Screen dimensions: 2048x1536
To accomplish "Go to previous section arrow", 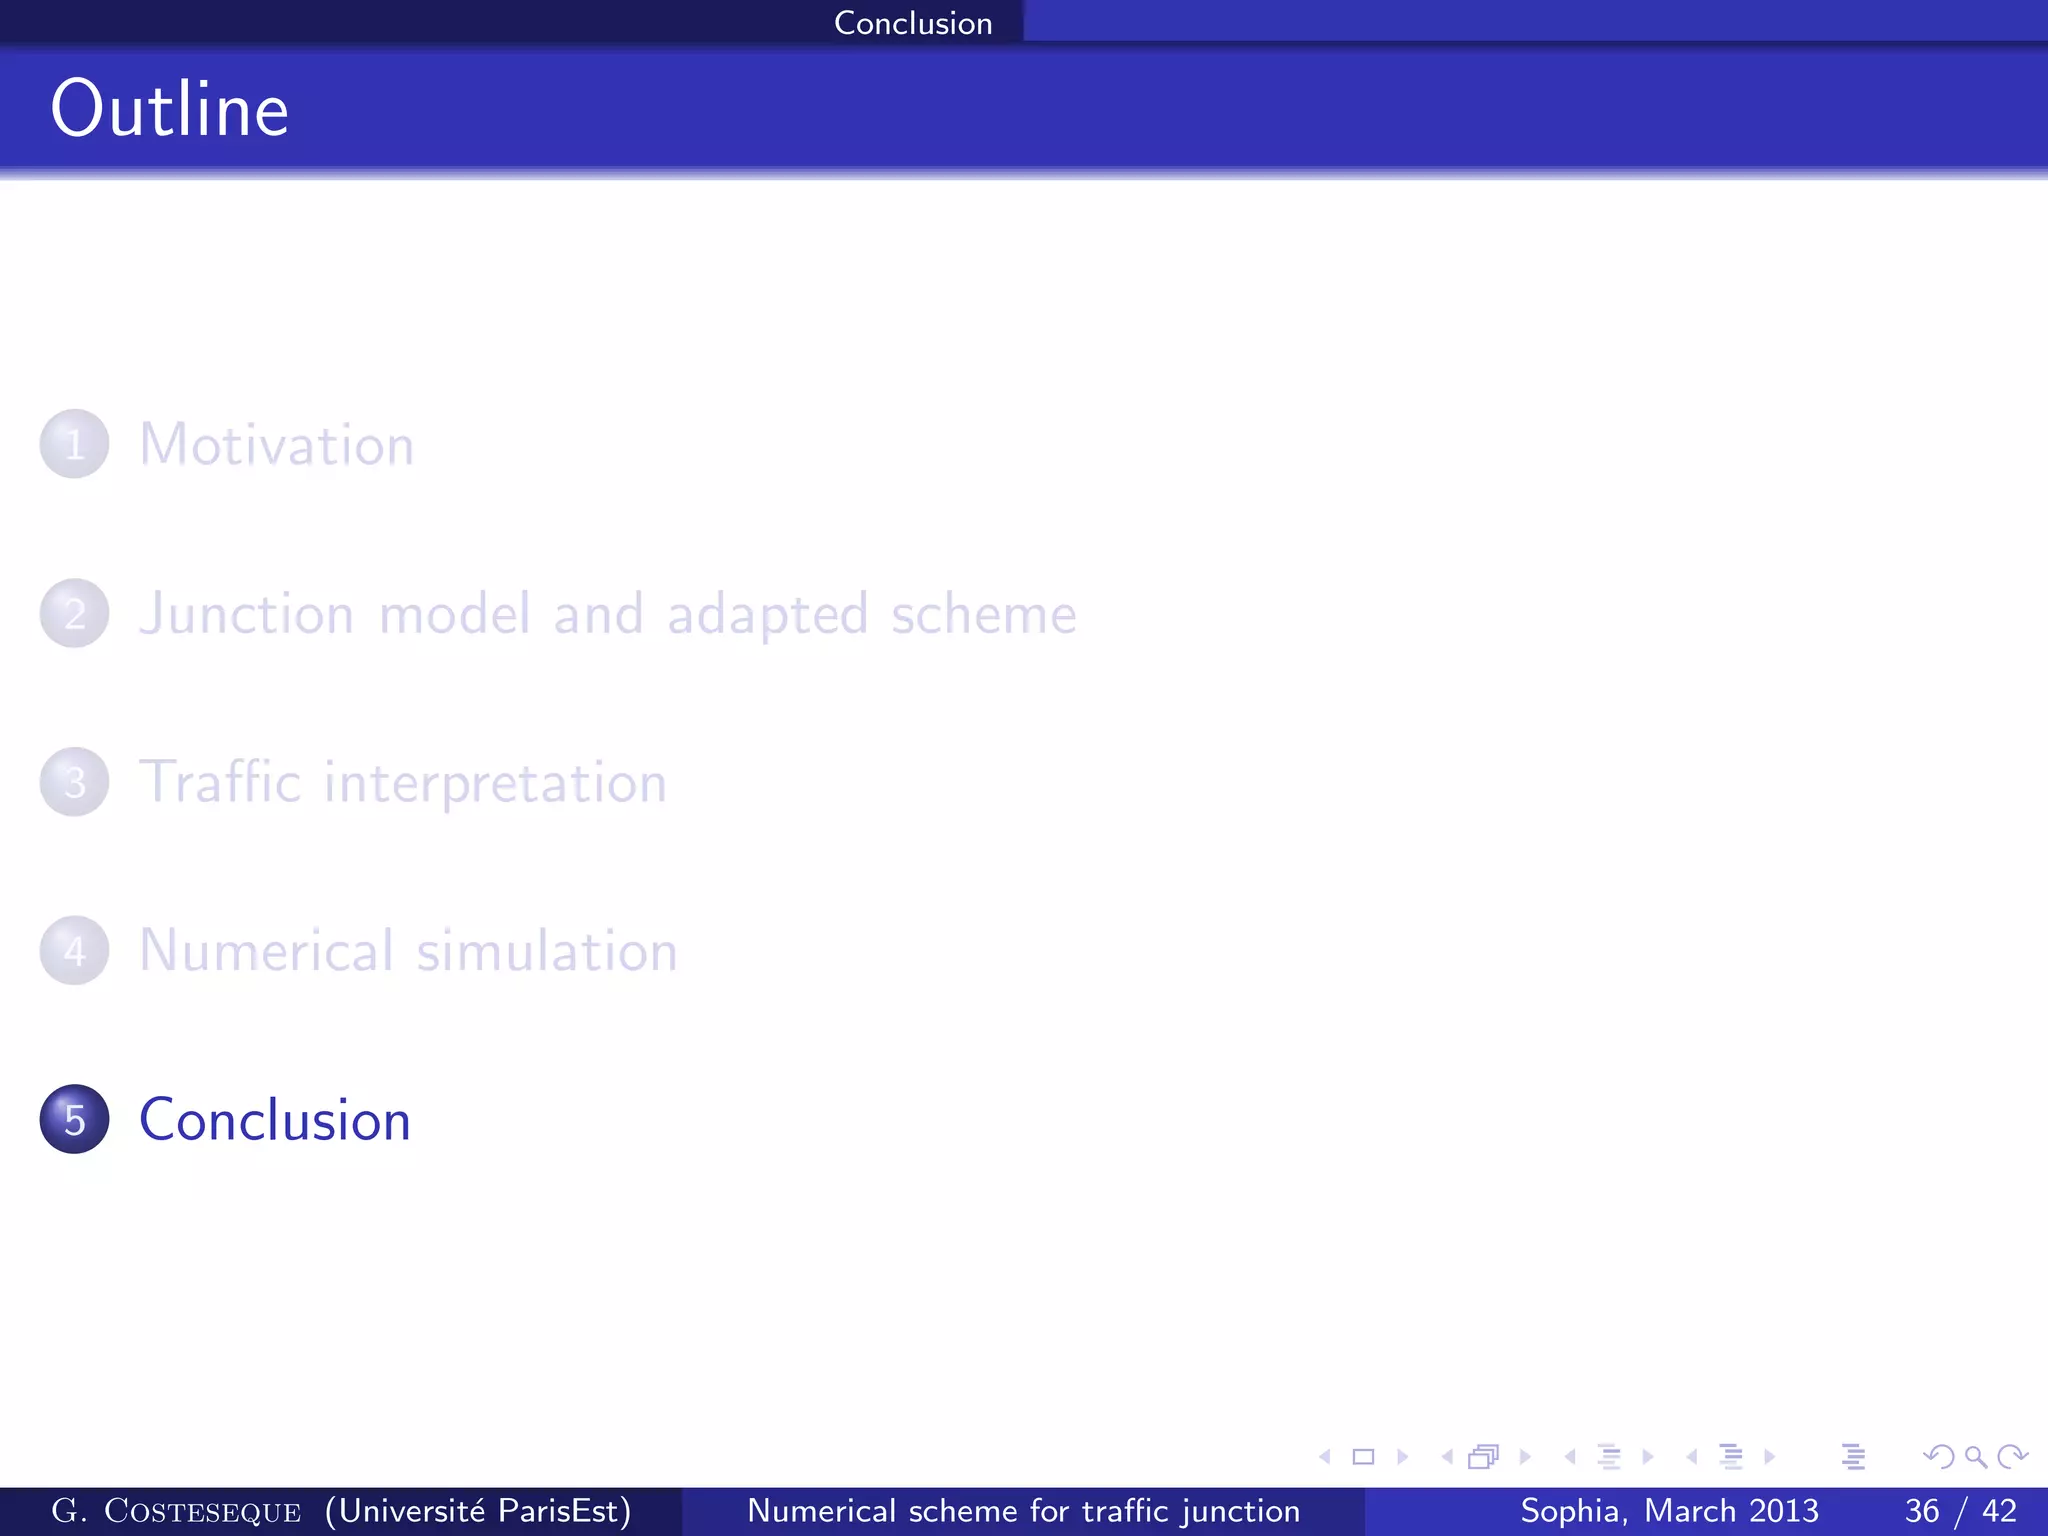I will 1692,1457.
